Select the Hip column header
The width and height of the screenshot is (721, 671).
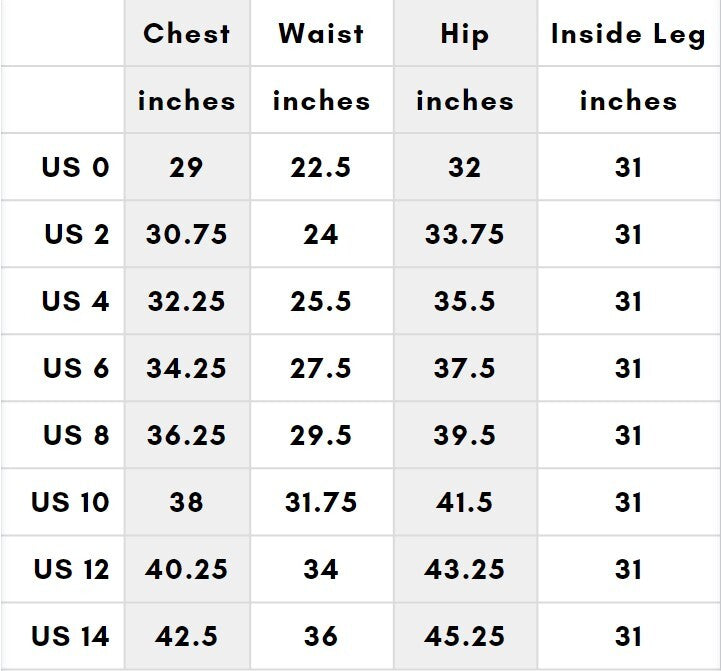click(464, 34)
